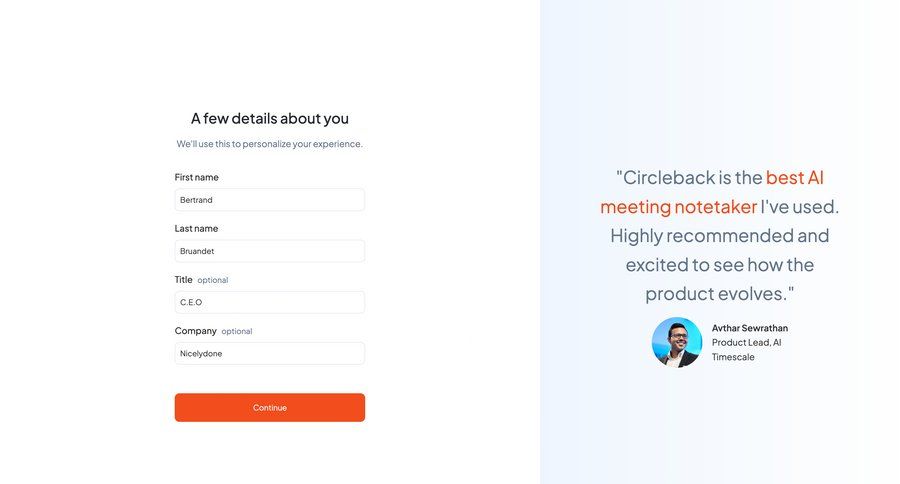Click the orange "best AI" highlighted text
This screenshot has width=900, height=484.
[795, 178]
